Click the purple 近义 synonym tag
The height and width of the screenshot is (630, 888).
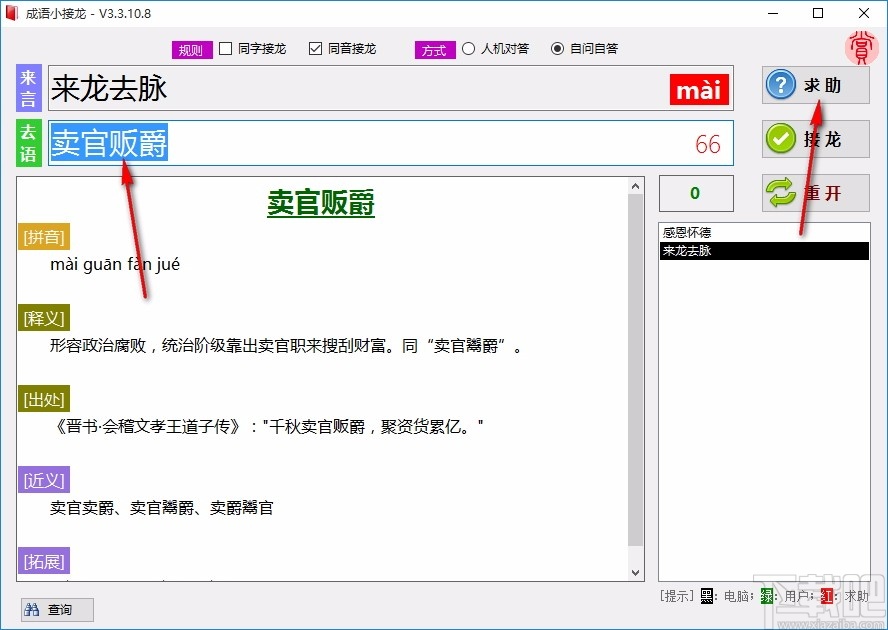(43, 480)
